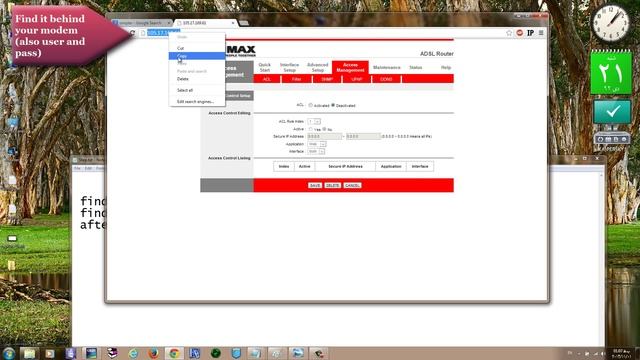
Task: Open the Advanced Setup router tab
Action: [318, 67]
